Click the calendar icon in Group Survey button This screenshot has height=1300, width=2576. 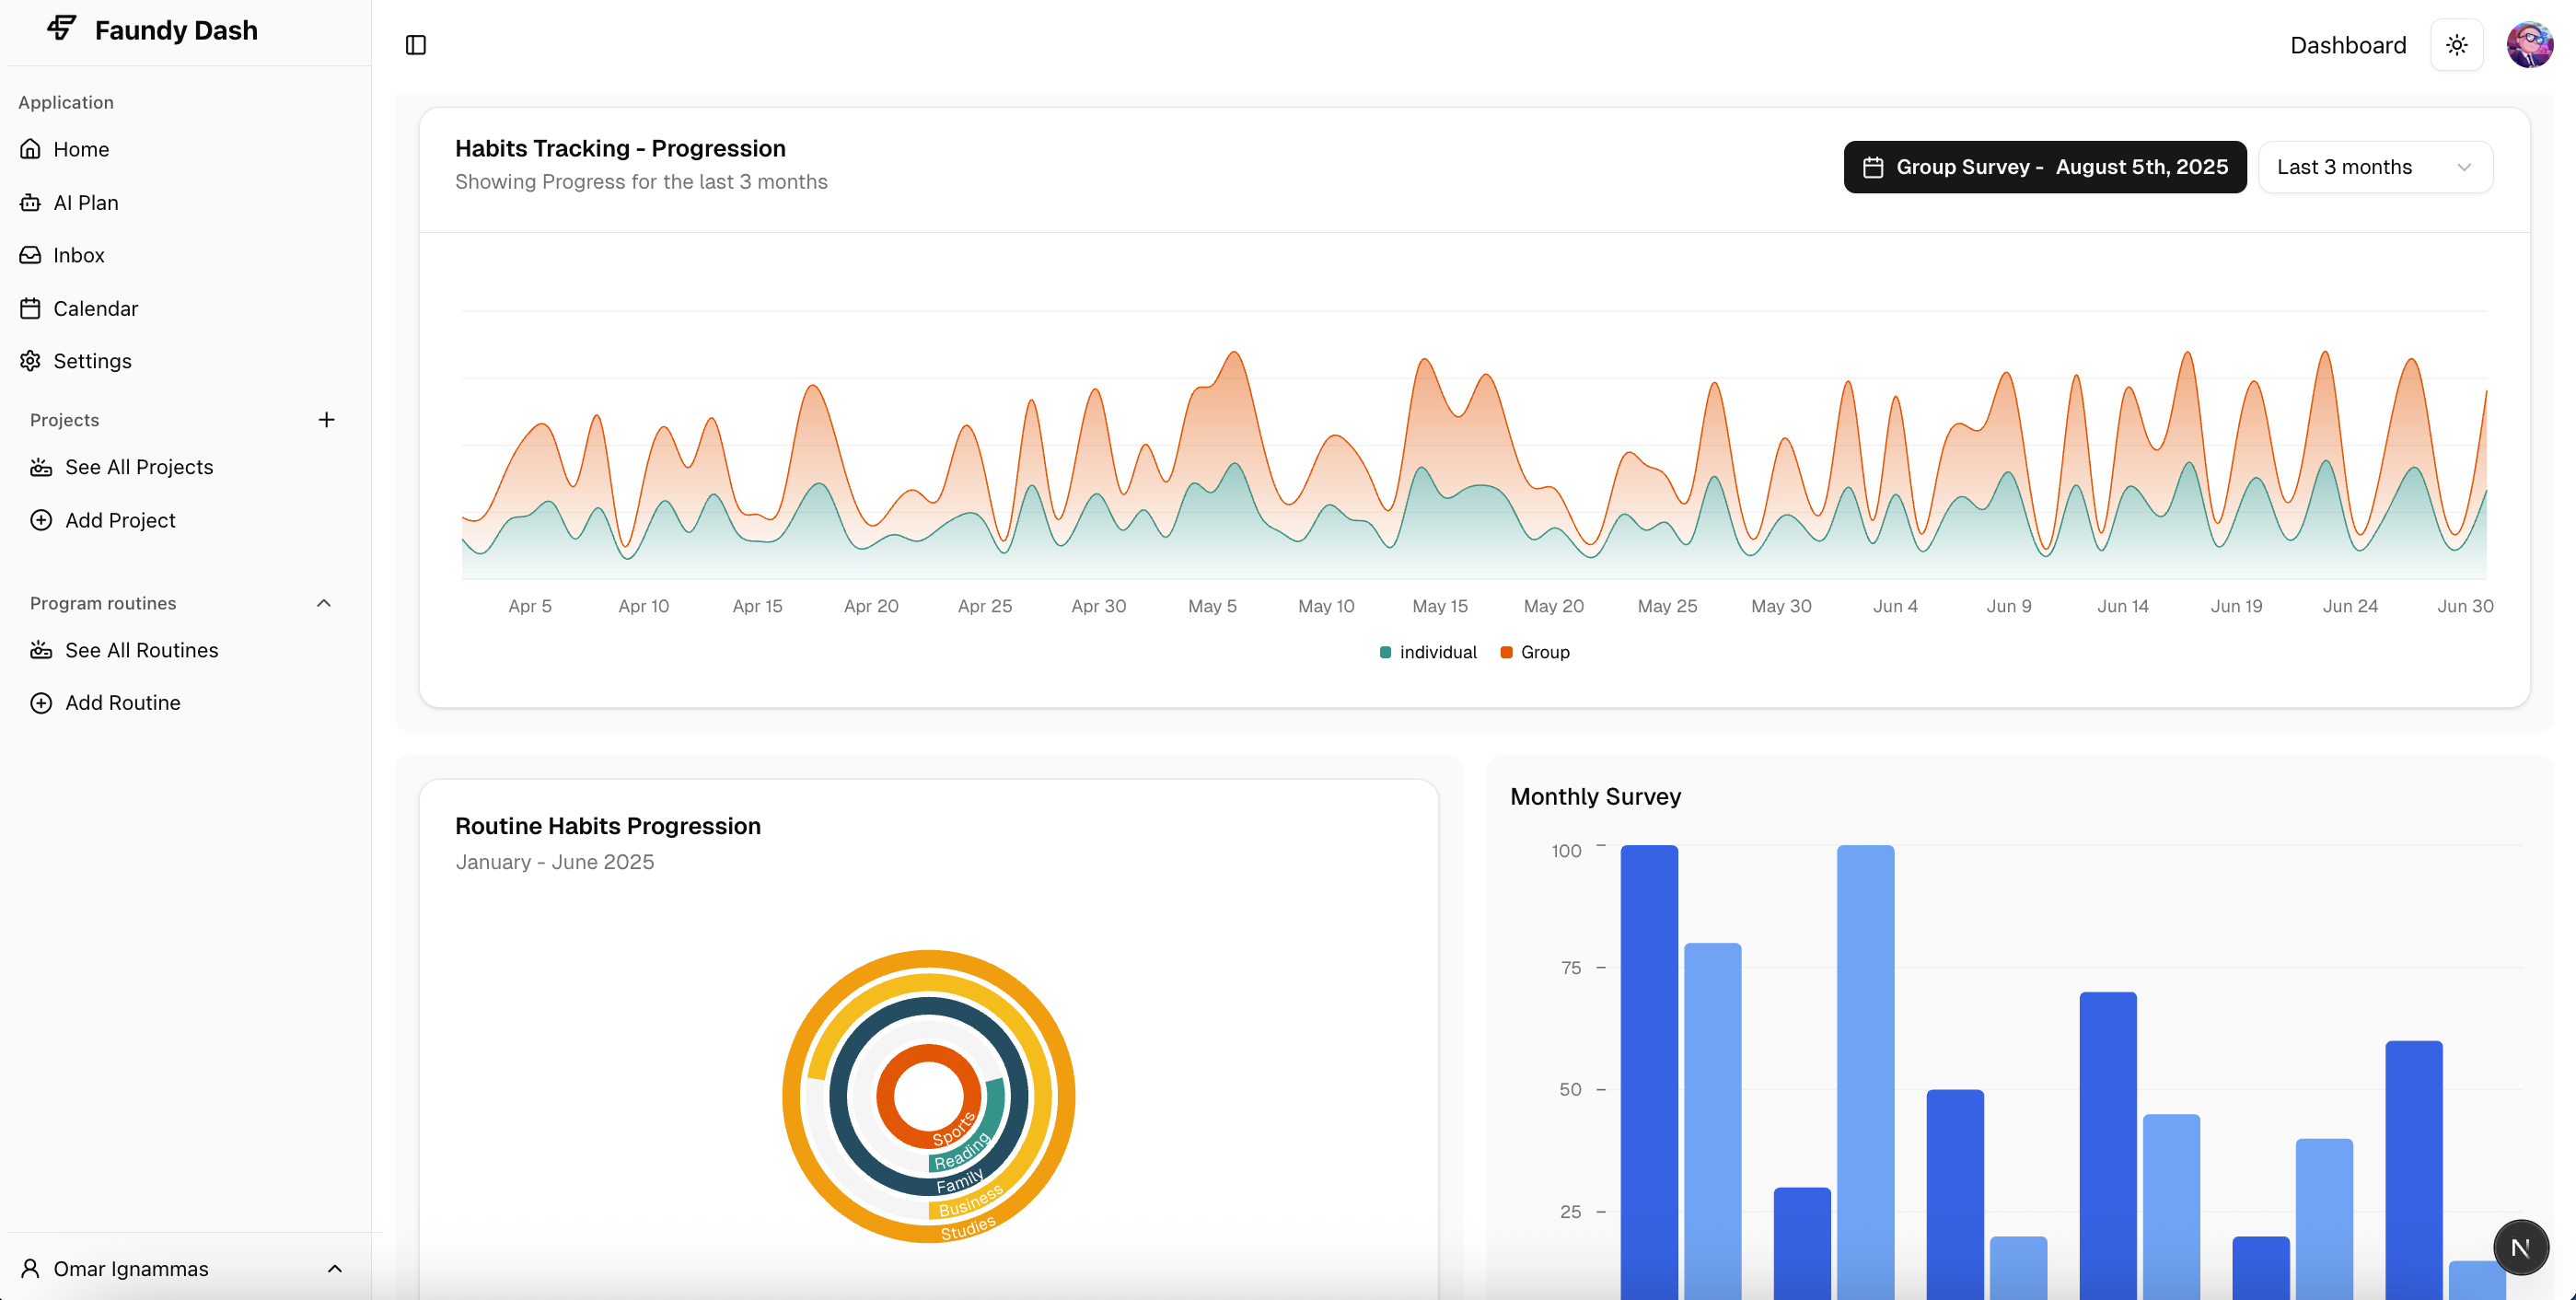tap(1873, 167)
